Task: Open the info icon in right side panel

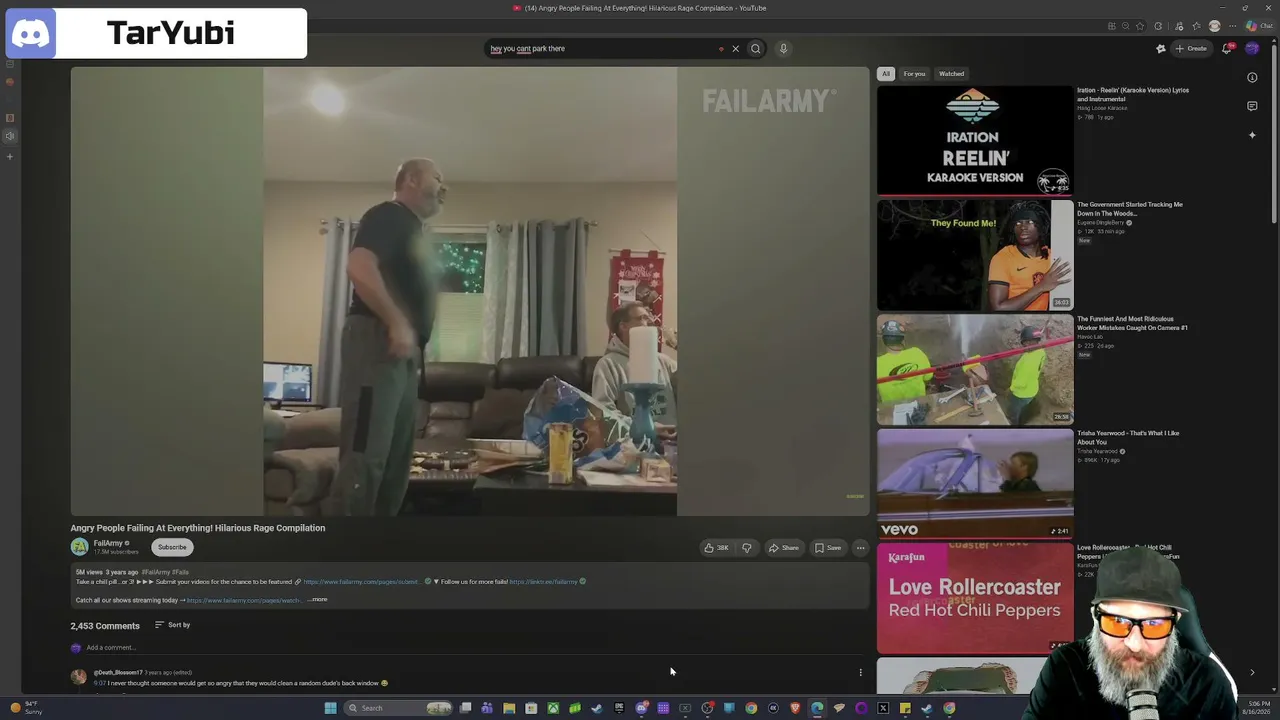Action: pos(1252,77)
